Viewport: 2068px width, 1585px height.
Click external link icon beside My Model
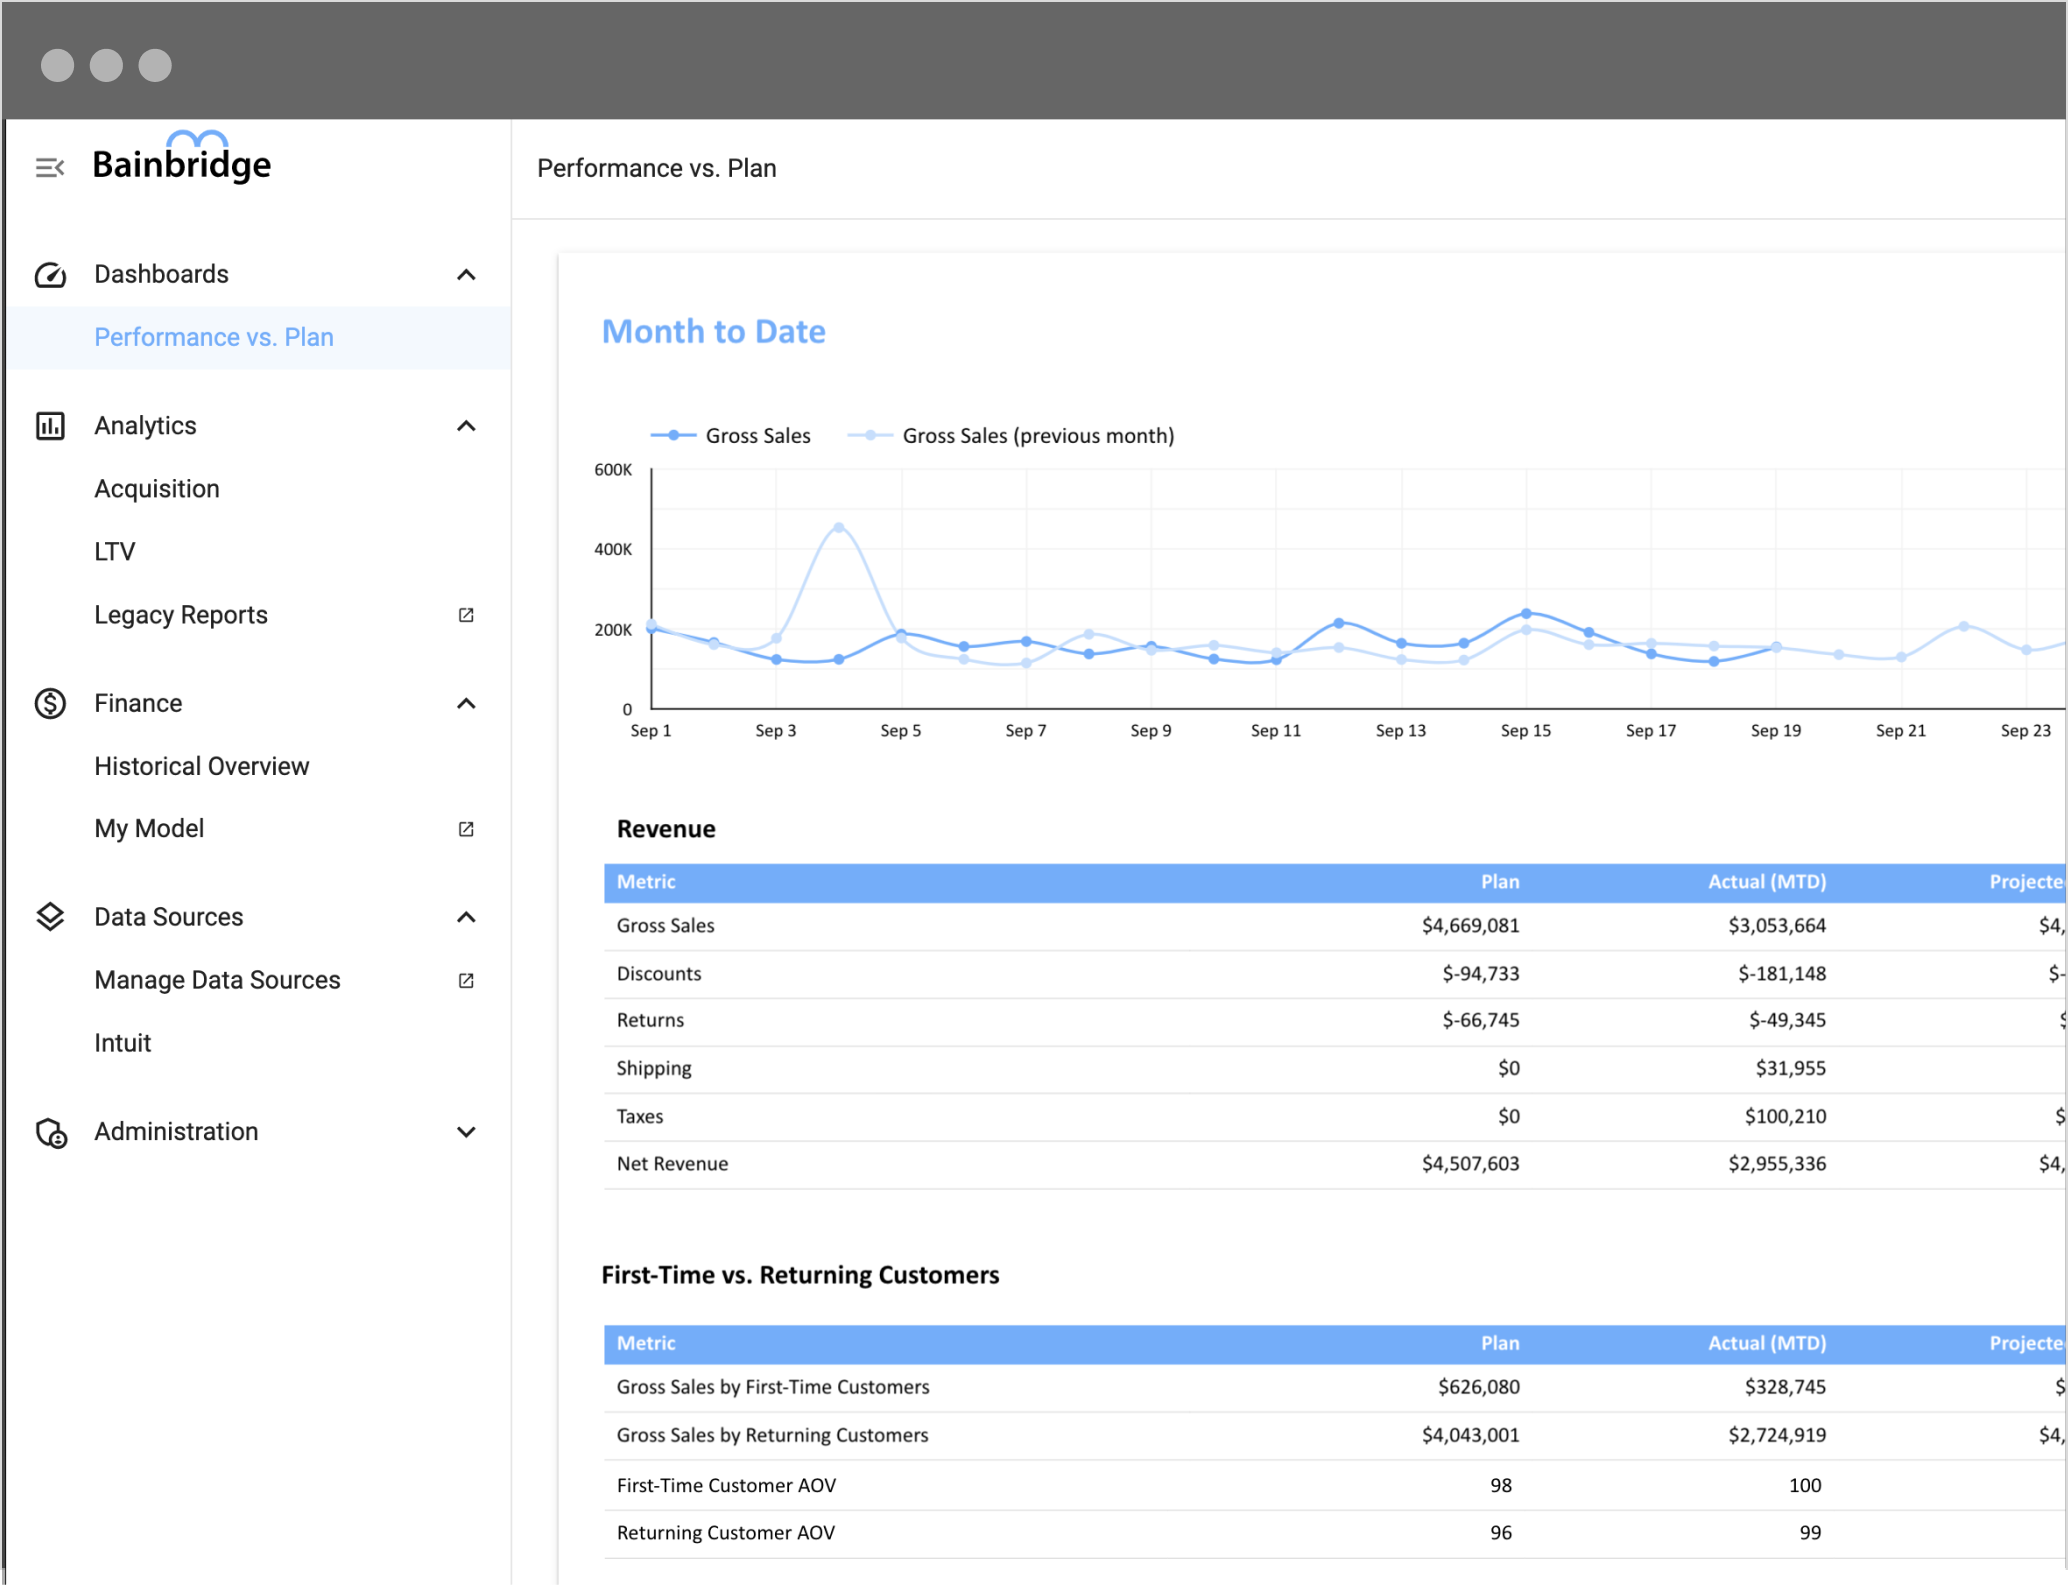[466, 829]
